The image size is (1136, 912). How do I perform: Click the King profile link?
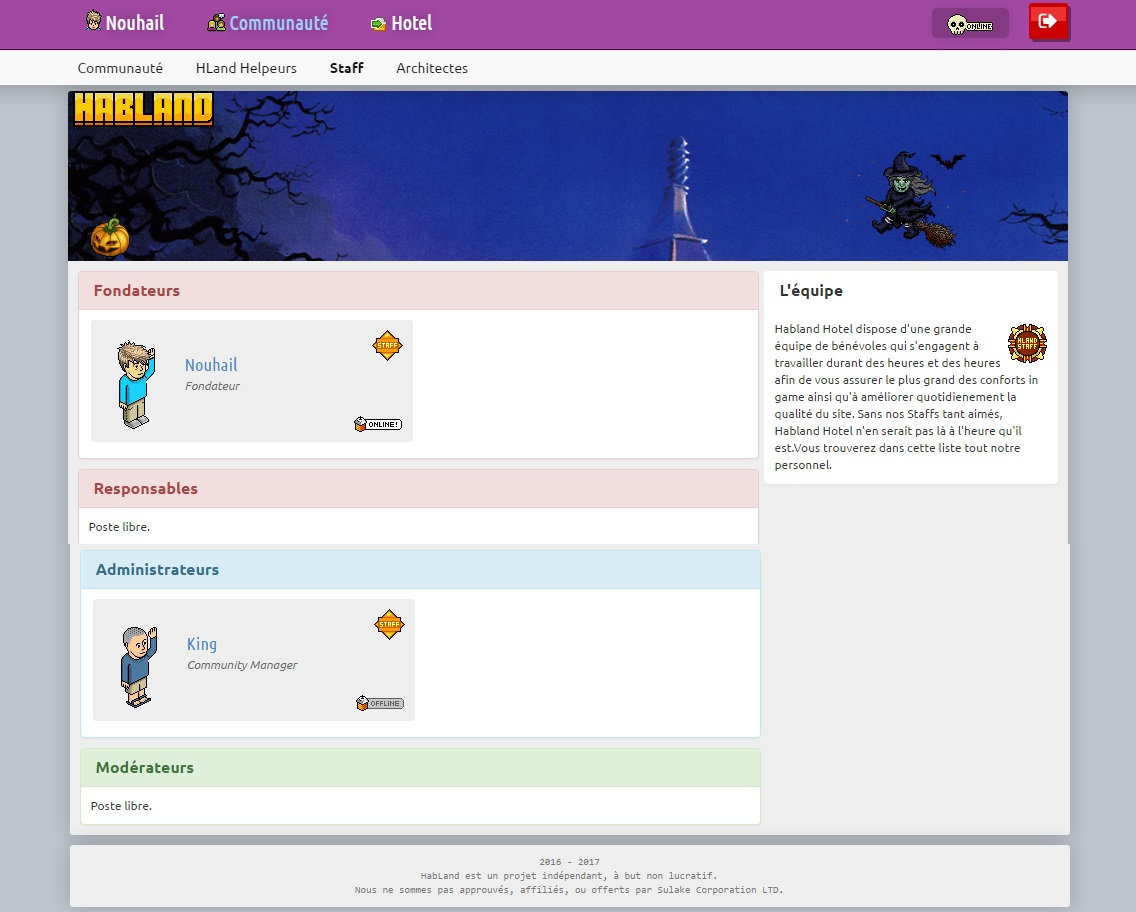pyautogui.click(x=202, y=644)
